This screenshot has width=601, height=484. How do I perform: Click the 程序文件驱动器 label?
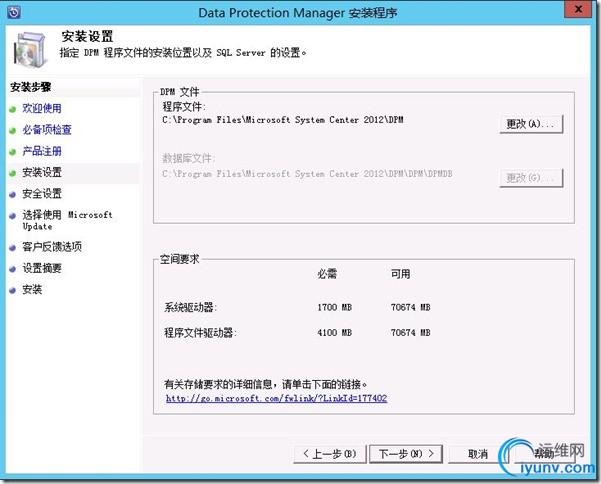[x=200, y=333]
